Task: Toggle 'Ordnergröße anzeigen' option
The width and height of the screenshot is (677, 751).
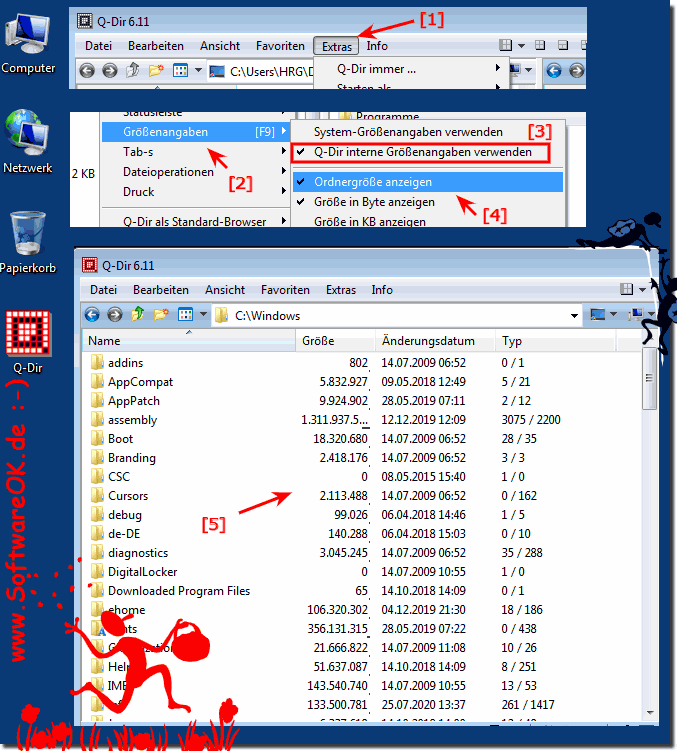Action: [427, 182]
